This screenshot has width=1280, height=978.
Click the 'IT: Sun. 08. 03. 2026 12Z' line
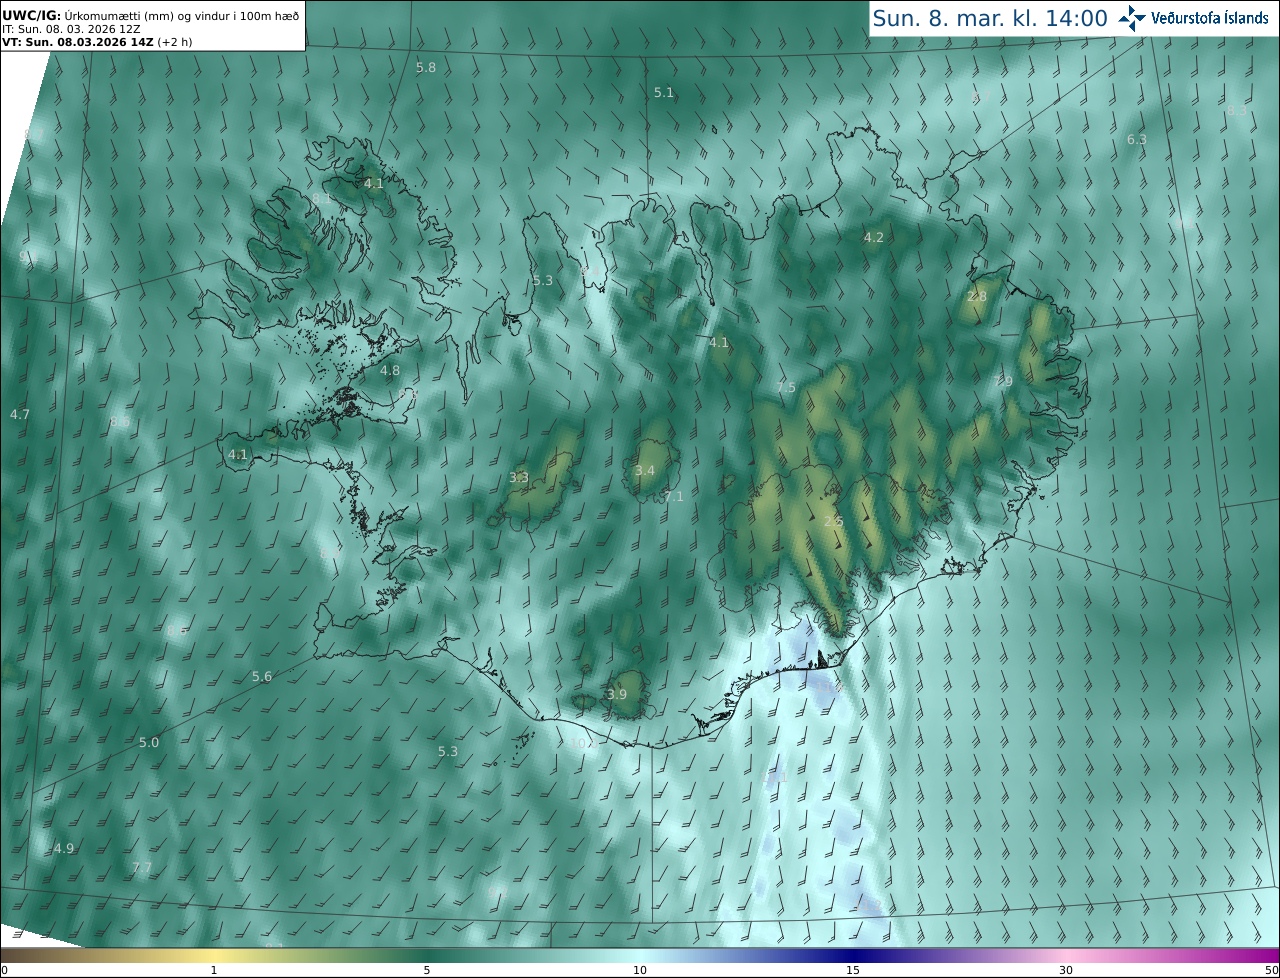pos(71,29)
